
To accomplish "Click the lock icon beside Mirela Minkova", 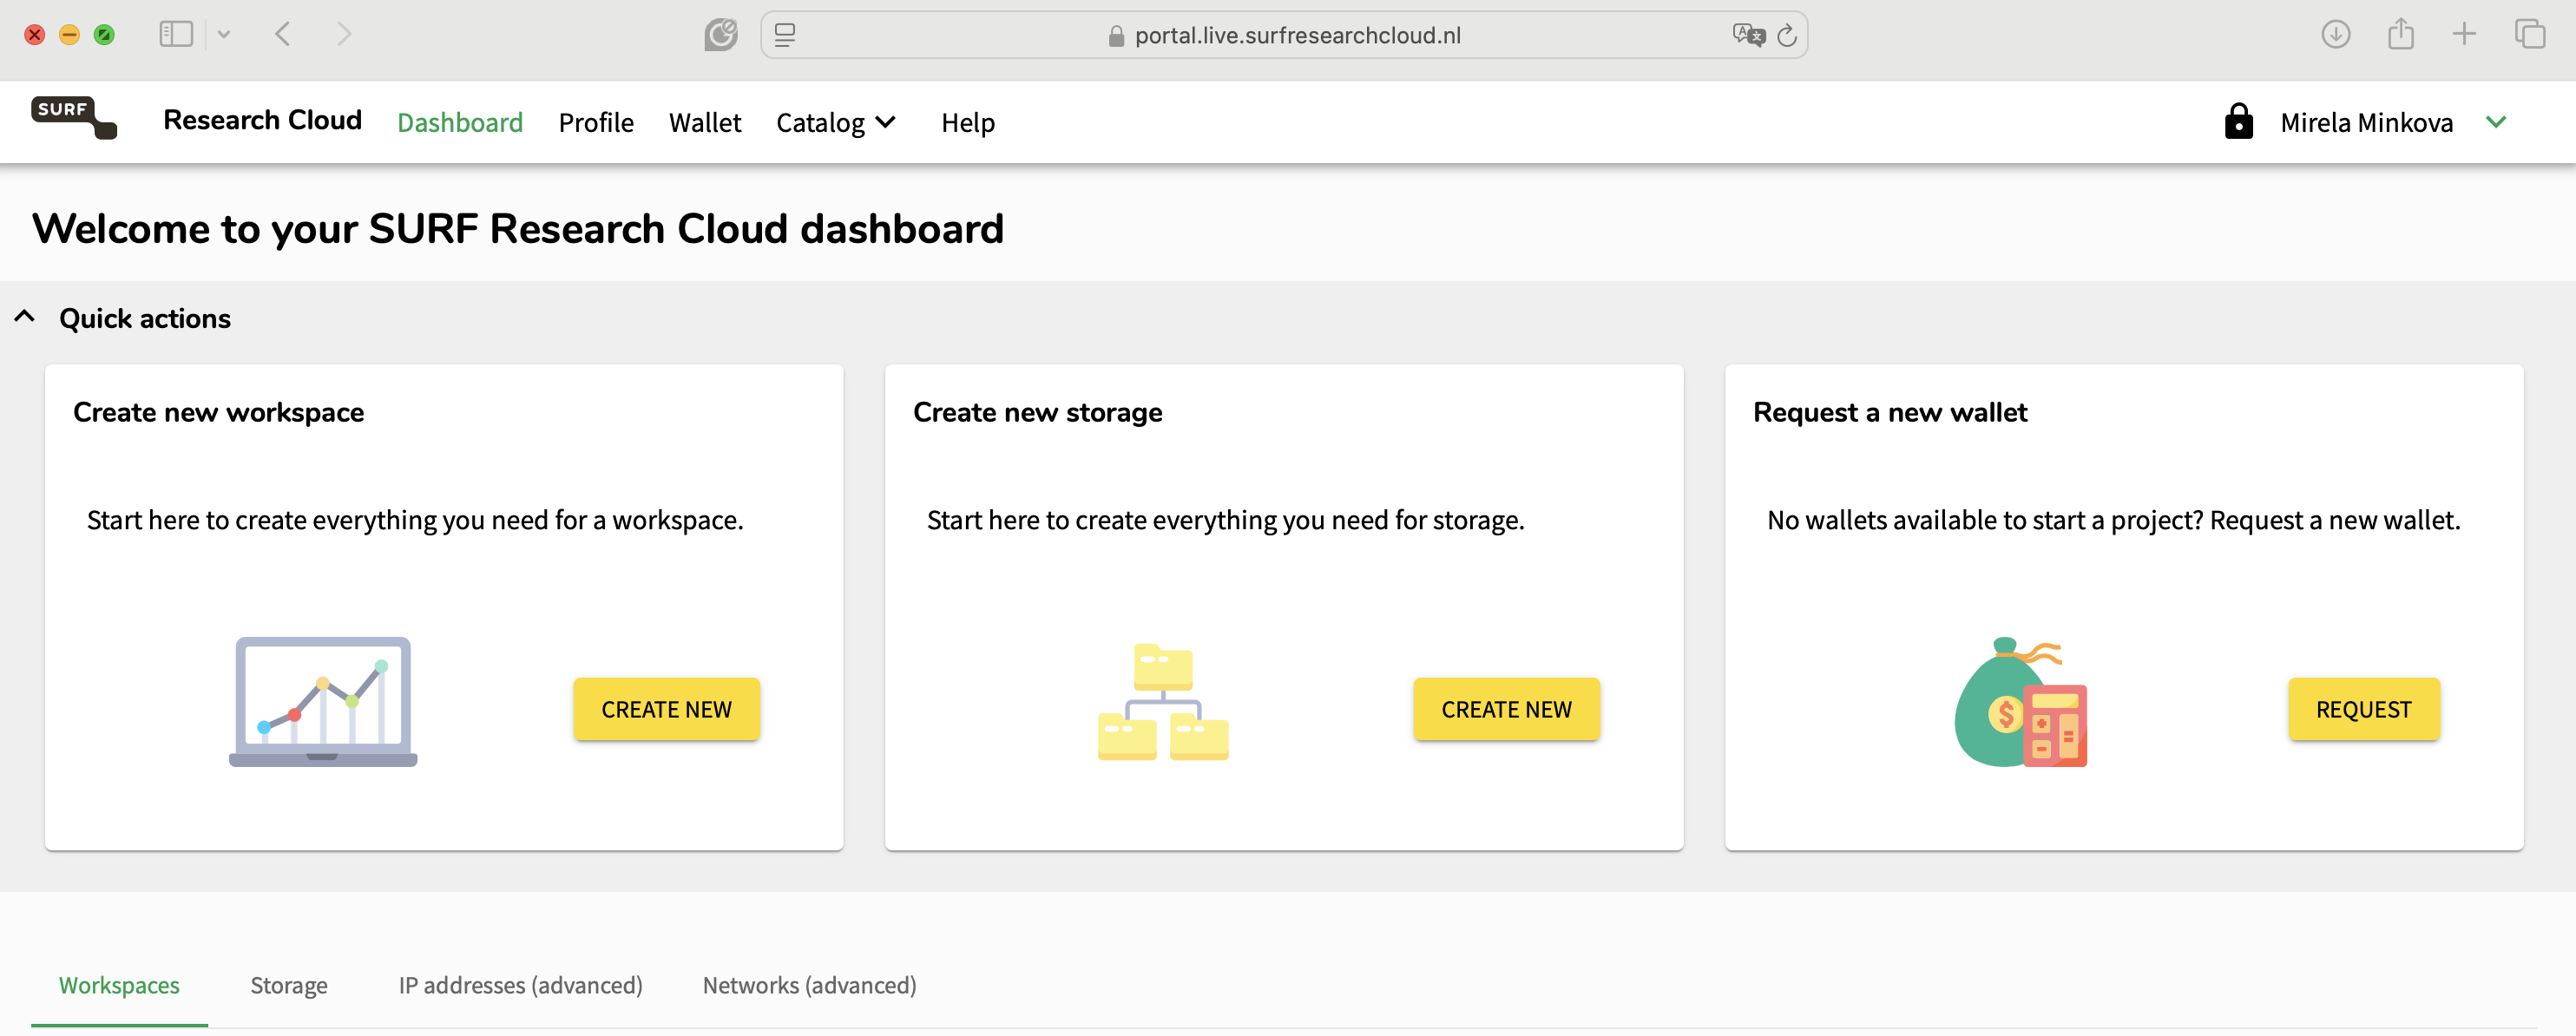I will tap(2238, 121).
